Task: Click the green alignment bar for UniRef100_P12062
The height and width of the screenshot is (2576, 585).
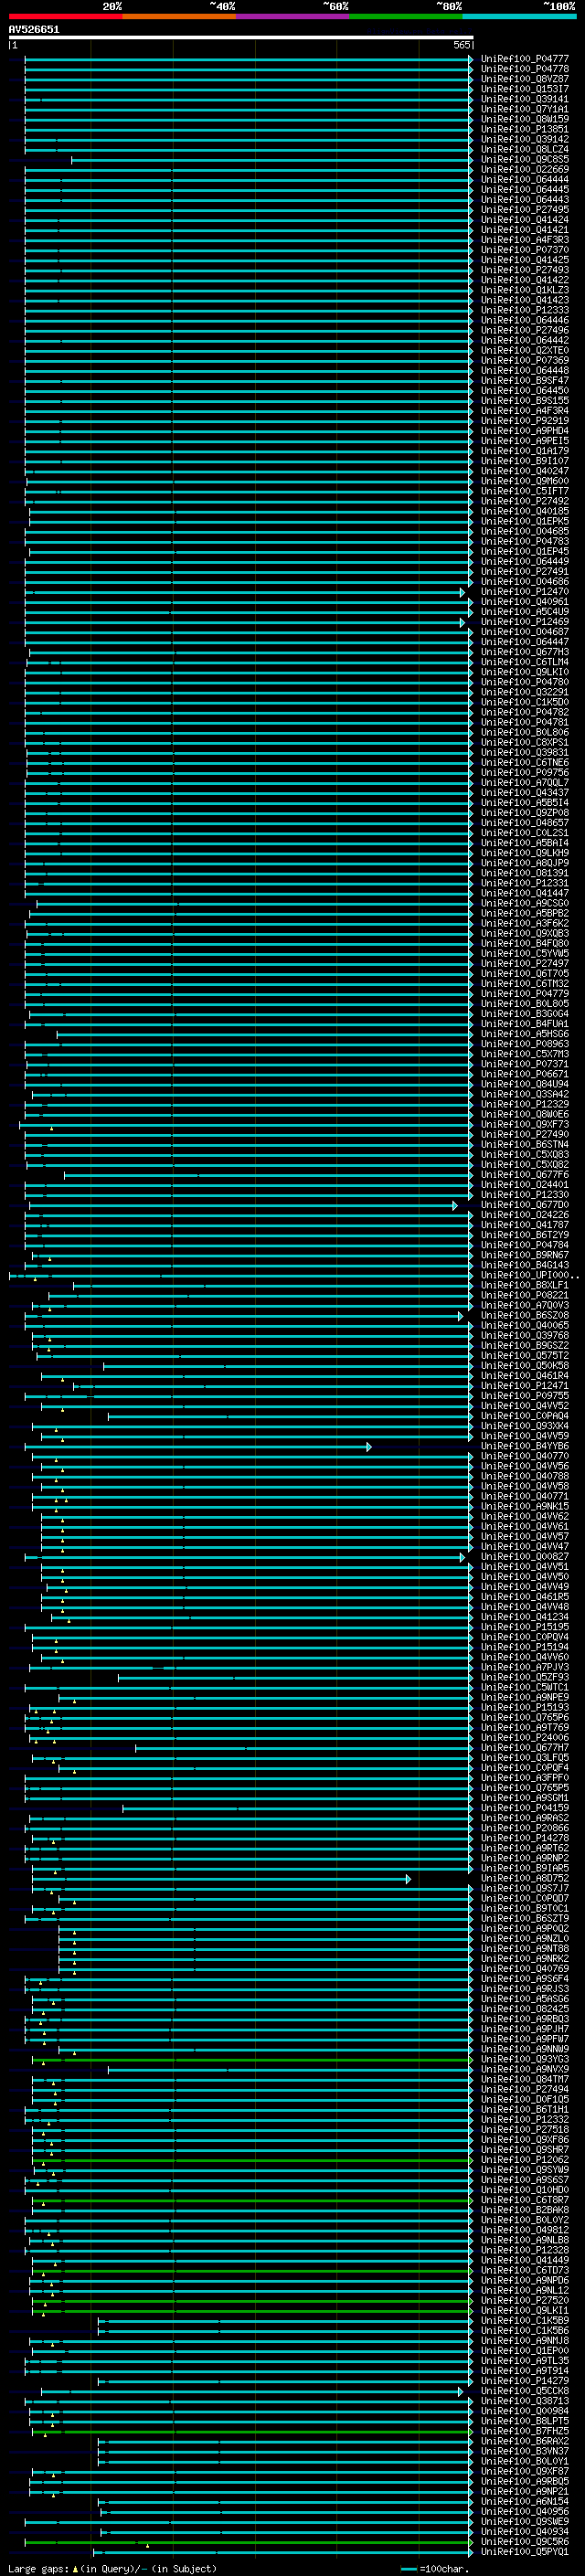Action: tap(251, 2161)
